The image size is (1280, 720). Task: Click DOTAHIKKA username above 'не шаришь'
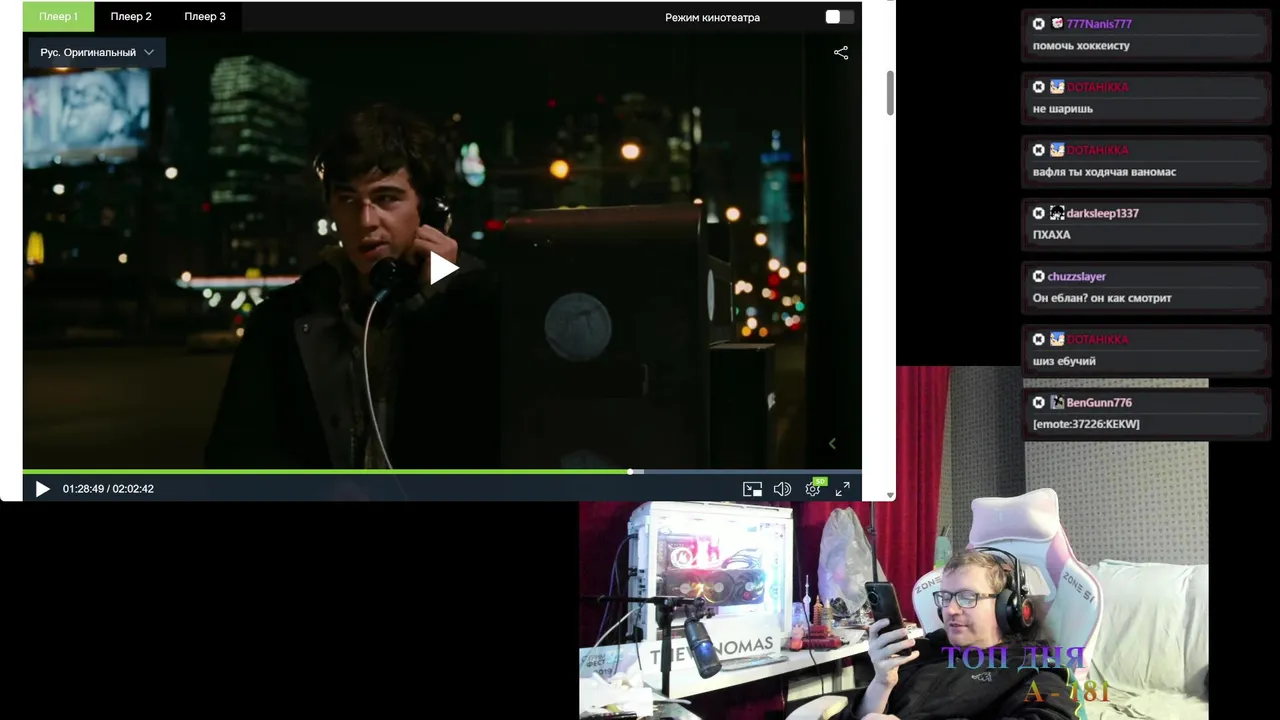tap(1097, 87)
